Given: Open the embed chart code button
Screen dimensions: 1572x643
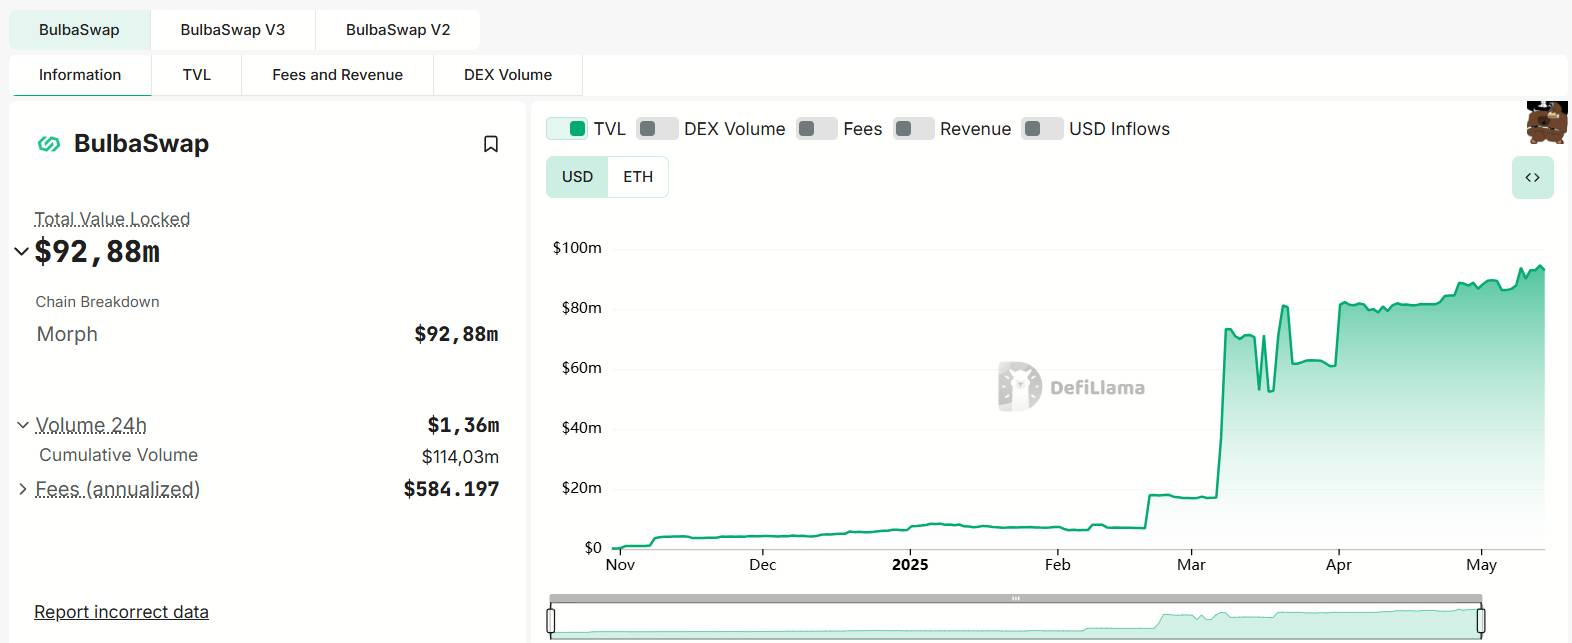Looking at the screenshot, I should tap(1532, 178).
